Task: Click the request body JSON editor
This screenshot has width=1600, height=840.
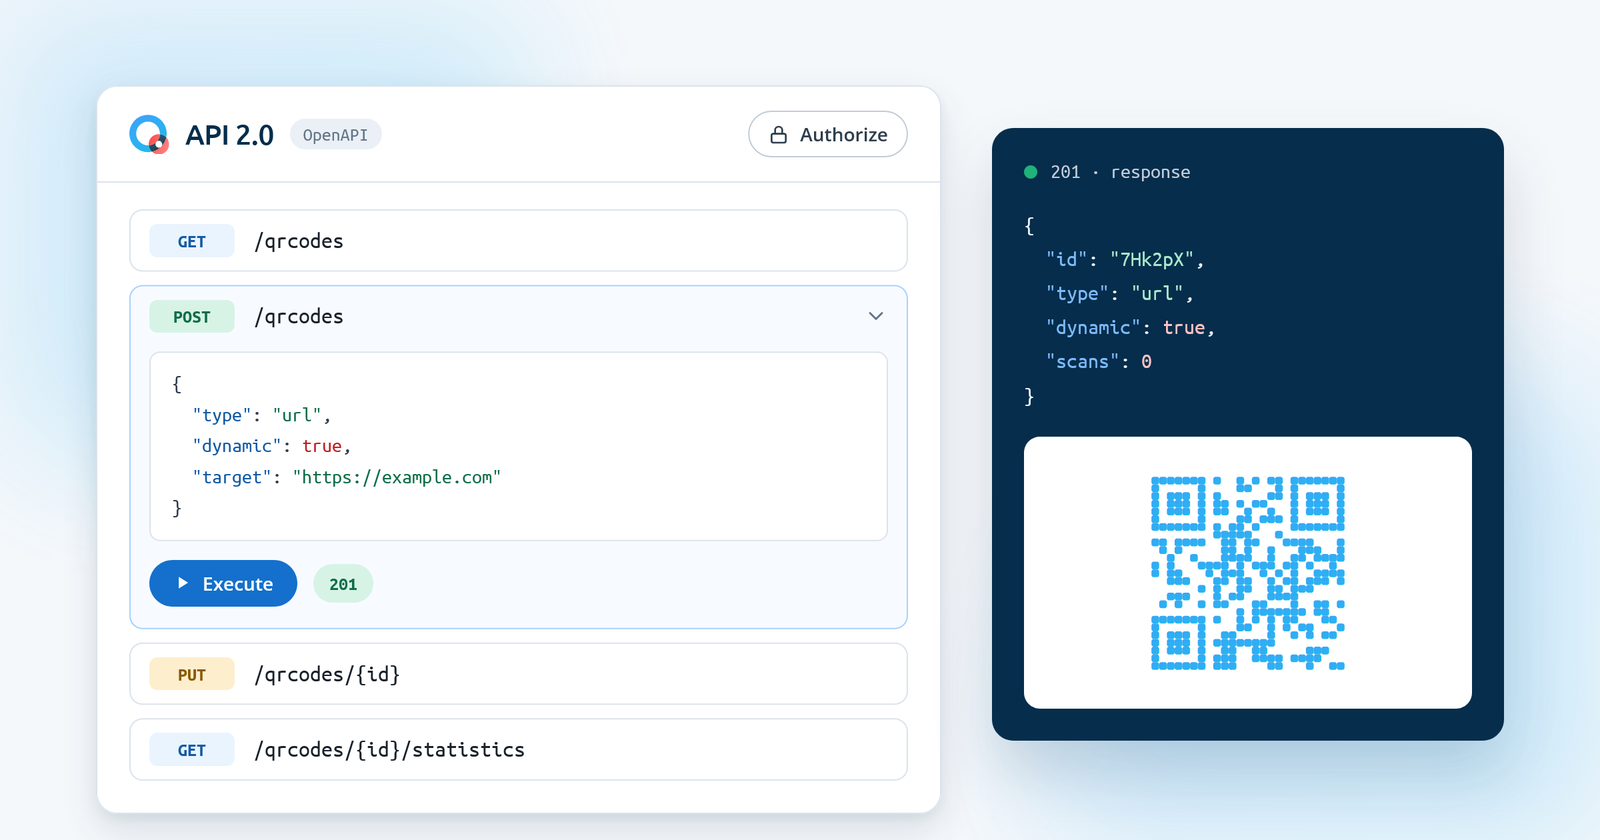Action: 518,446
